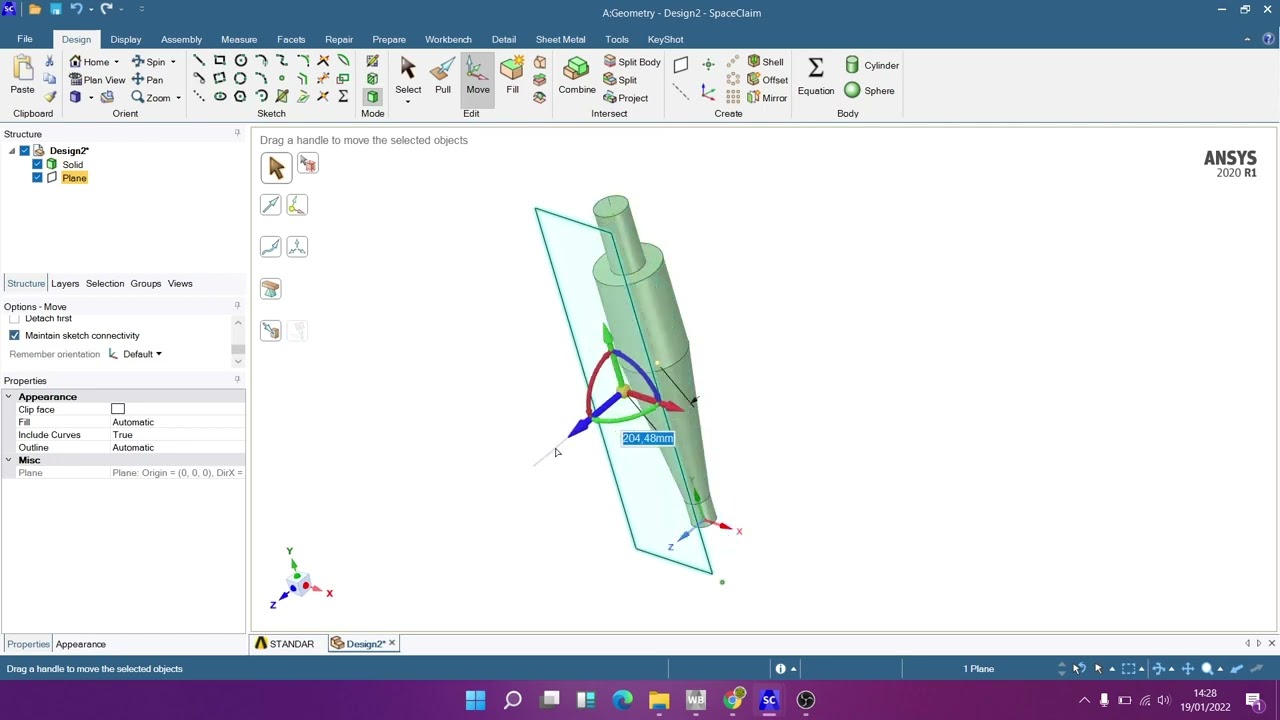Create a Sphere body
Screen dimensions: 1280x720
pyautogui.click(x=870, y=91)
